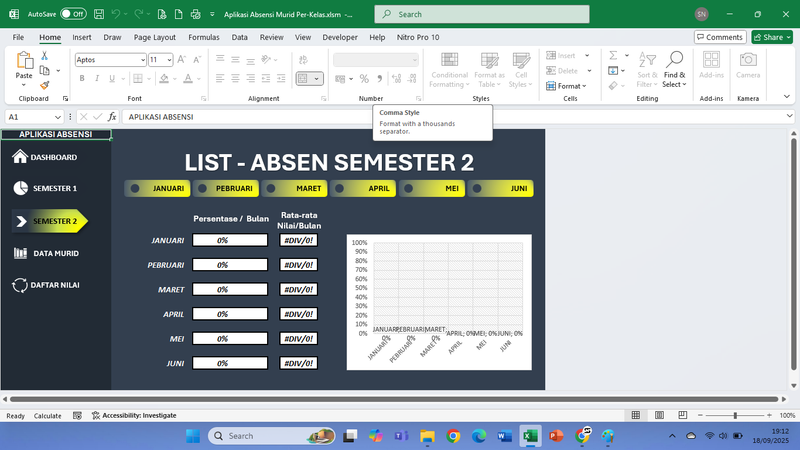Select the APRIL month radio button
Image resolution: width=800 pixels, height=450 pixels.
coord(339,188)
